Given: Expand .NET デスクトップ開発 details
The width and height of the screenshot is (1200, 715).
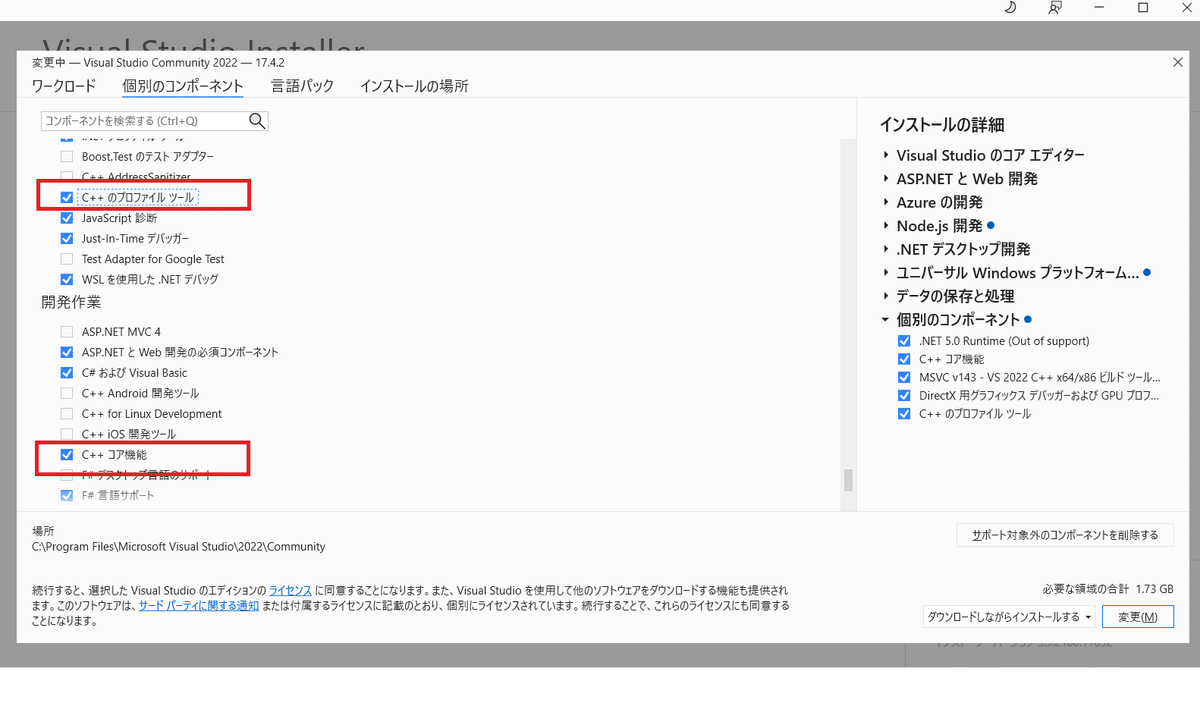Looking at the screenshot, I should coord(885,249).
